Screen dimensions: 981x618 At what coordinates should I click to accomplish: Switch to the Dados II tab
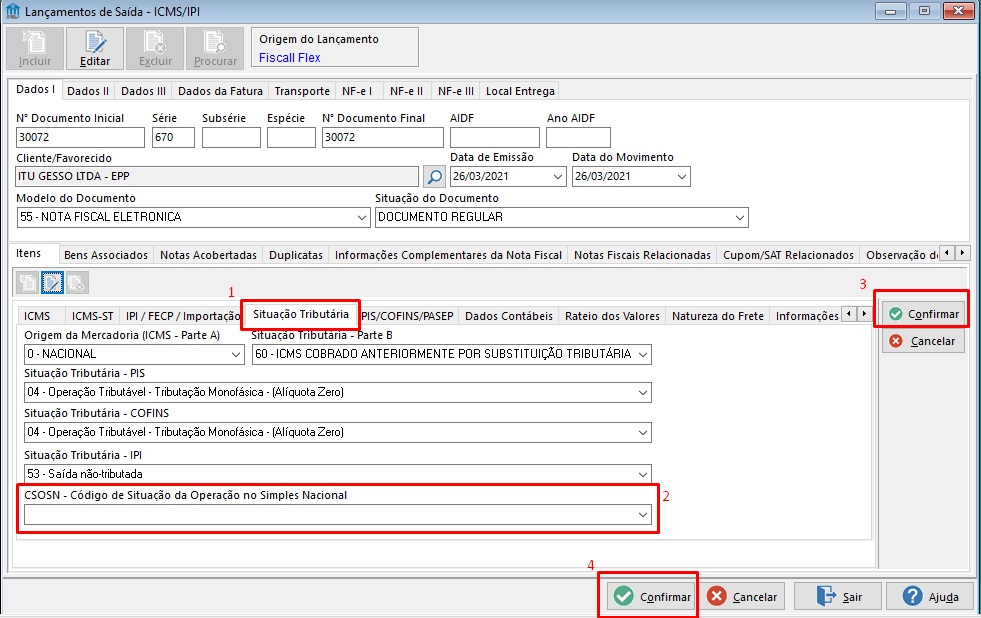[88, 91]
